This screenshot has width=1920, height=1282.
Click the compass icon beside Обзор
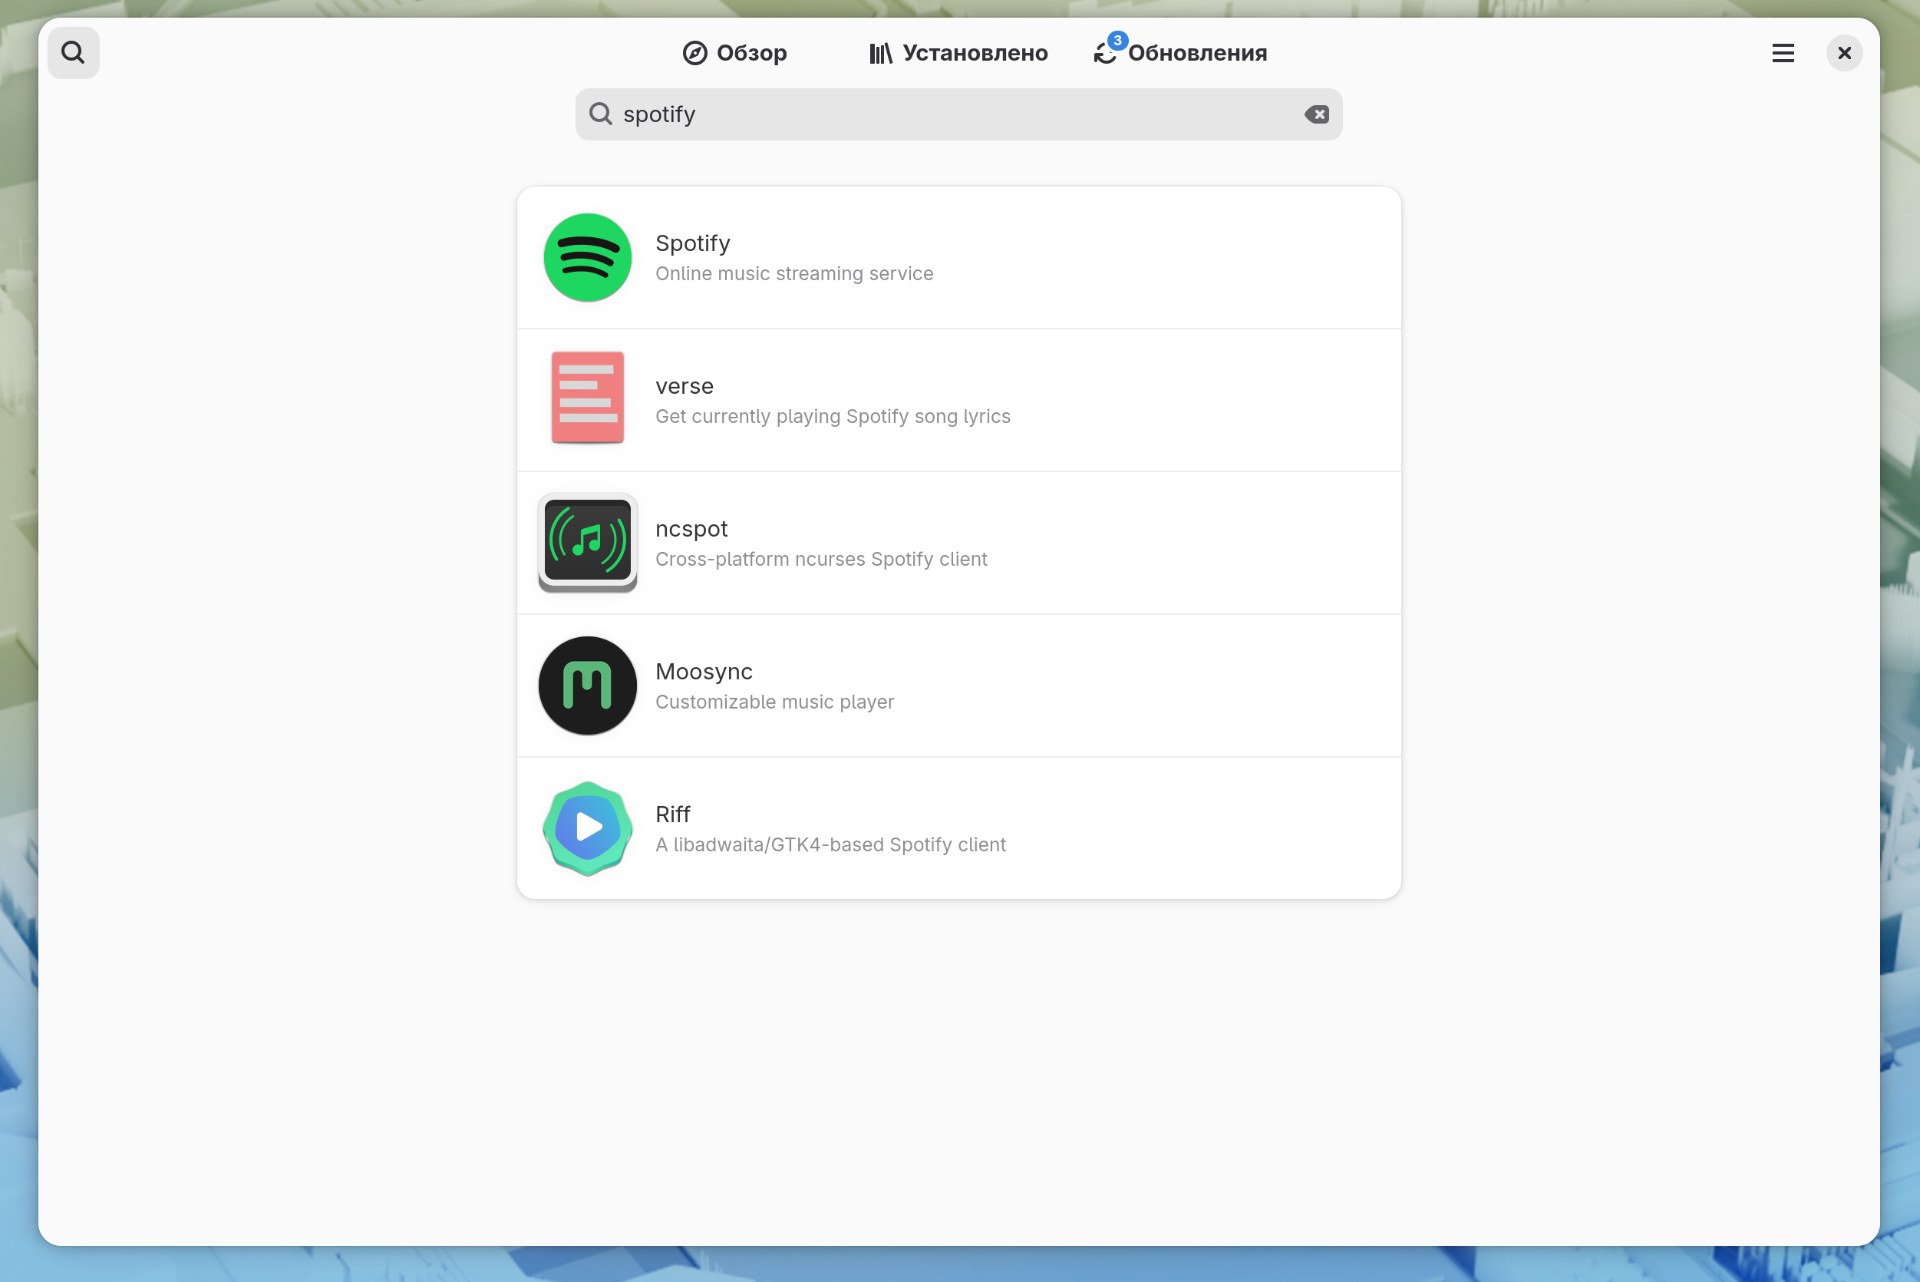695,53
